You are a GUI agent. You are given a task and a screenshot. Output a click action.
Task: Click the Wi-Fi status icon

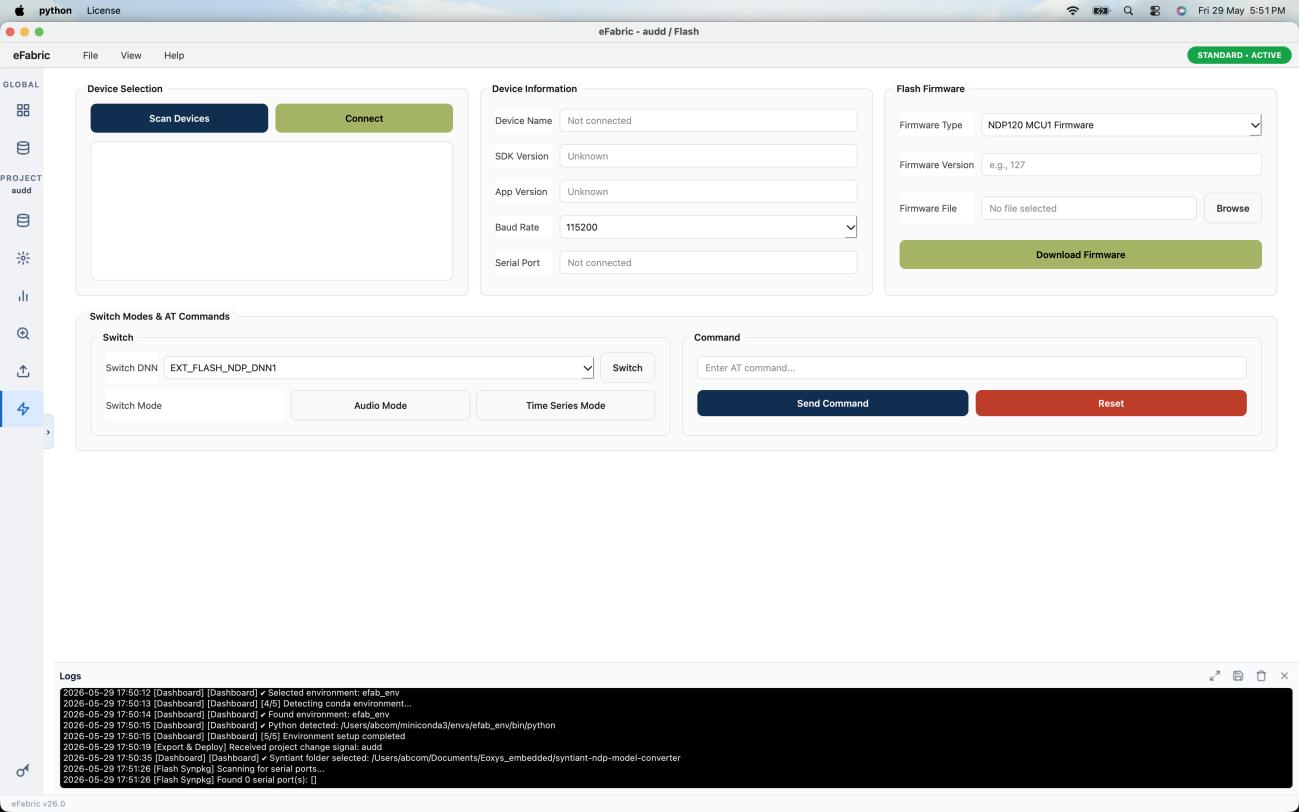click(1073, 10)
